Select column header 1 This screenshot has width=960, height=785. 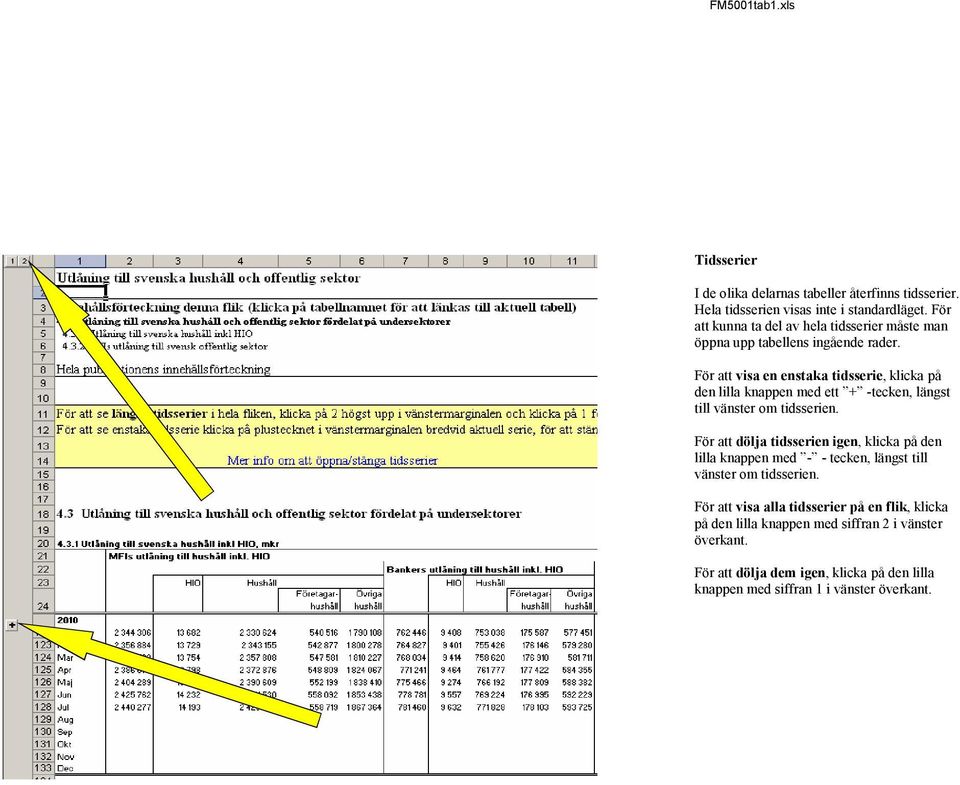80,261
